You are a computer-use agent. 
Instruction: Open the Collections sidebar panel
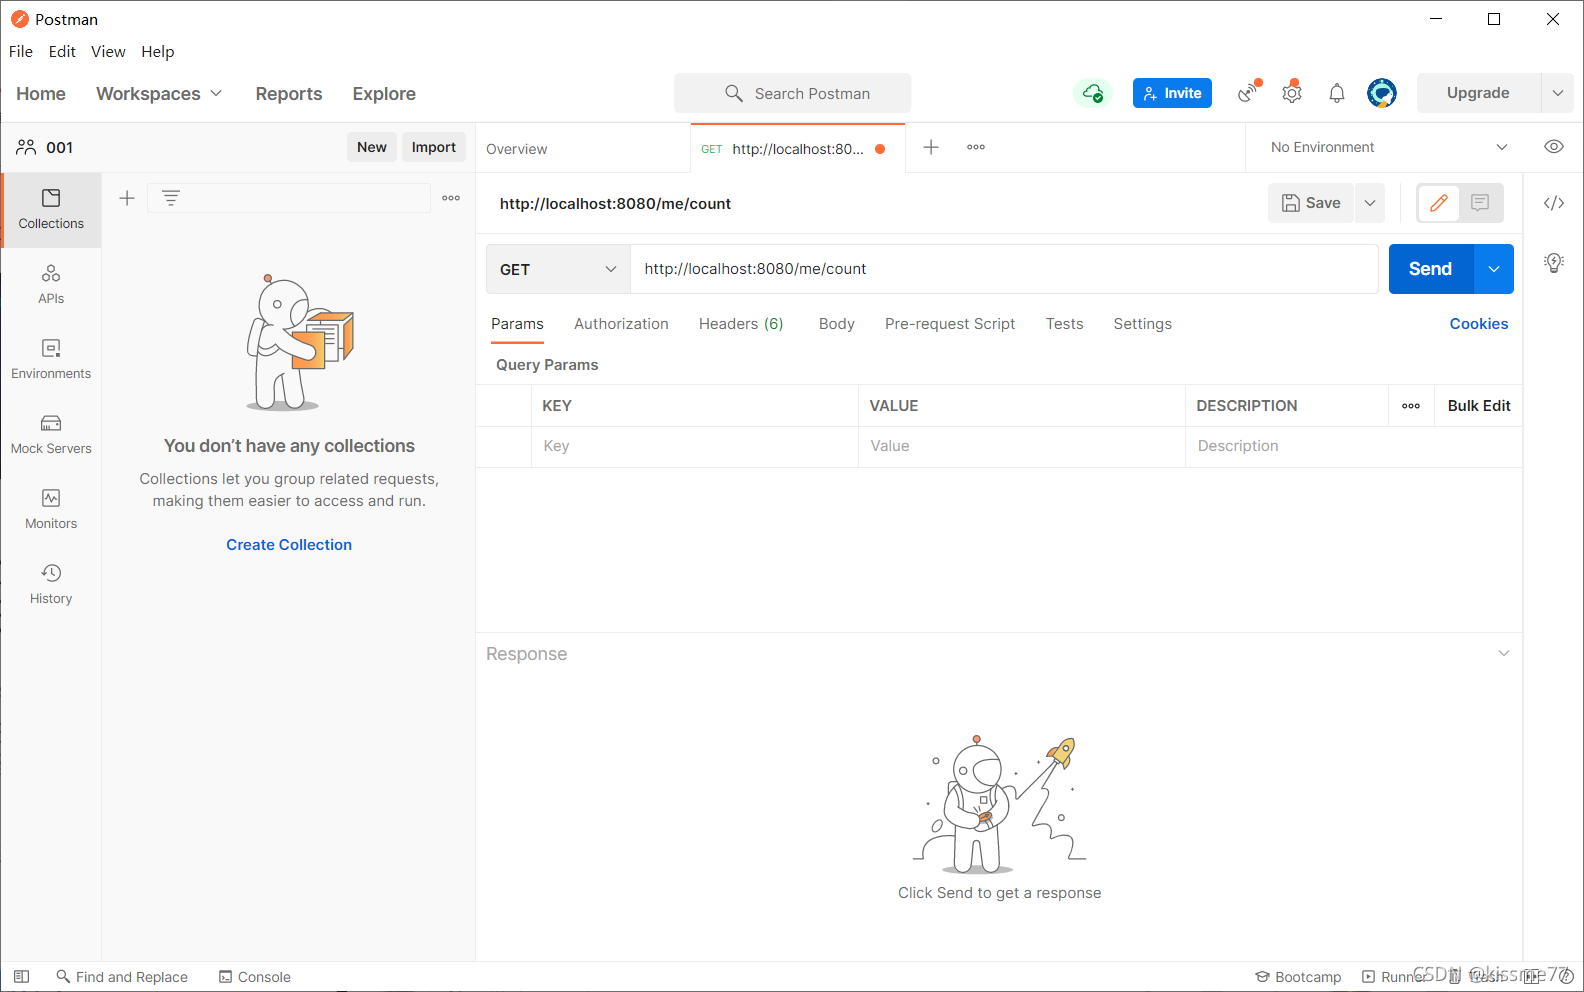[51, 210]
